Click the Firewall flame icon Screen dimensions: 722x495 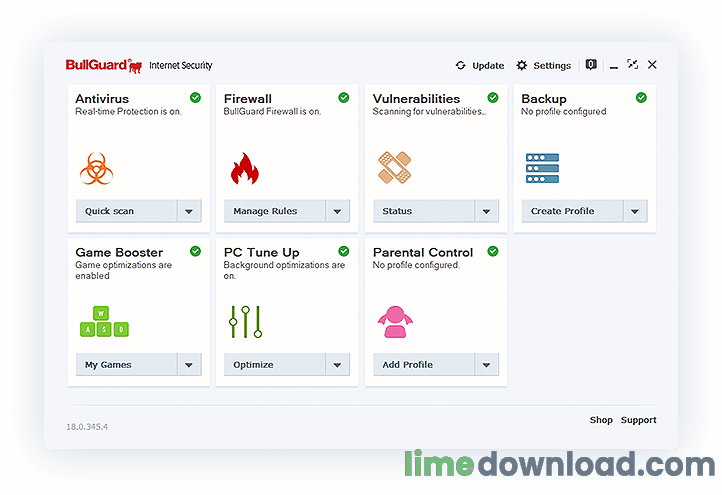[244, 168]
